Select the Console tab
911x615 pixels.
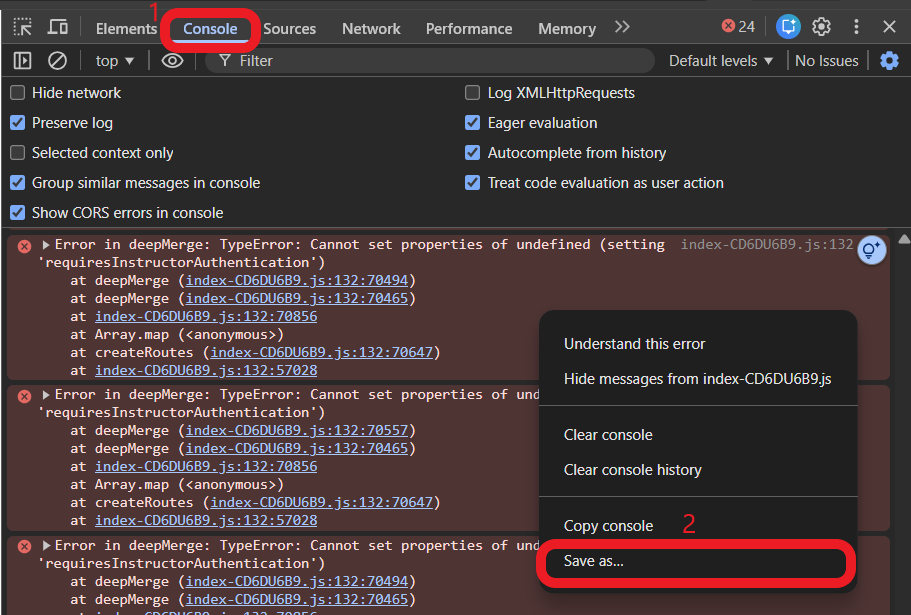point(210,28)
